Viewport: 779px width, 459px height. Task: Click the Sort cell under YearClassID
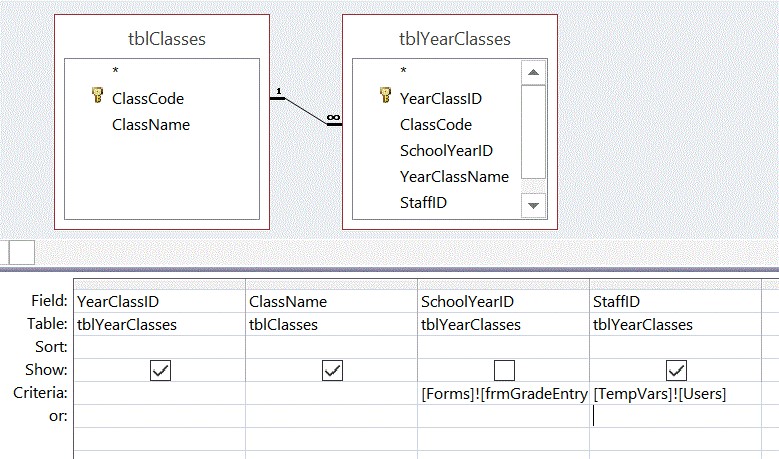160,347
